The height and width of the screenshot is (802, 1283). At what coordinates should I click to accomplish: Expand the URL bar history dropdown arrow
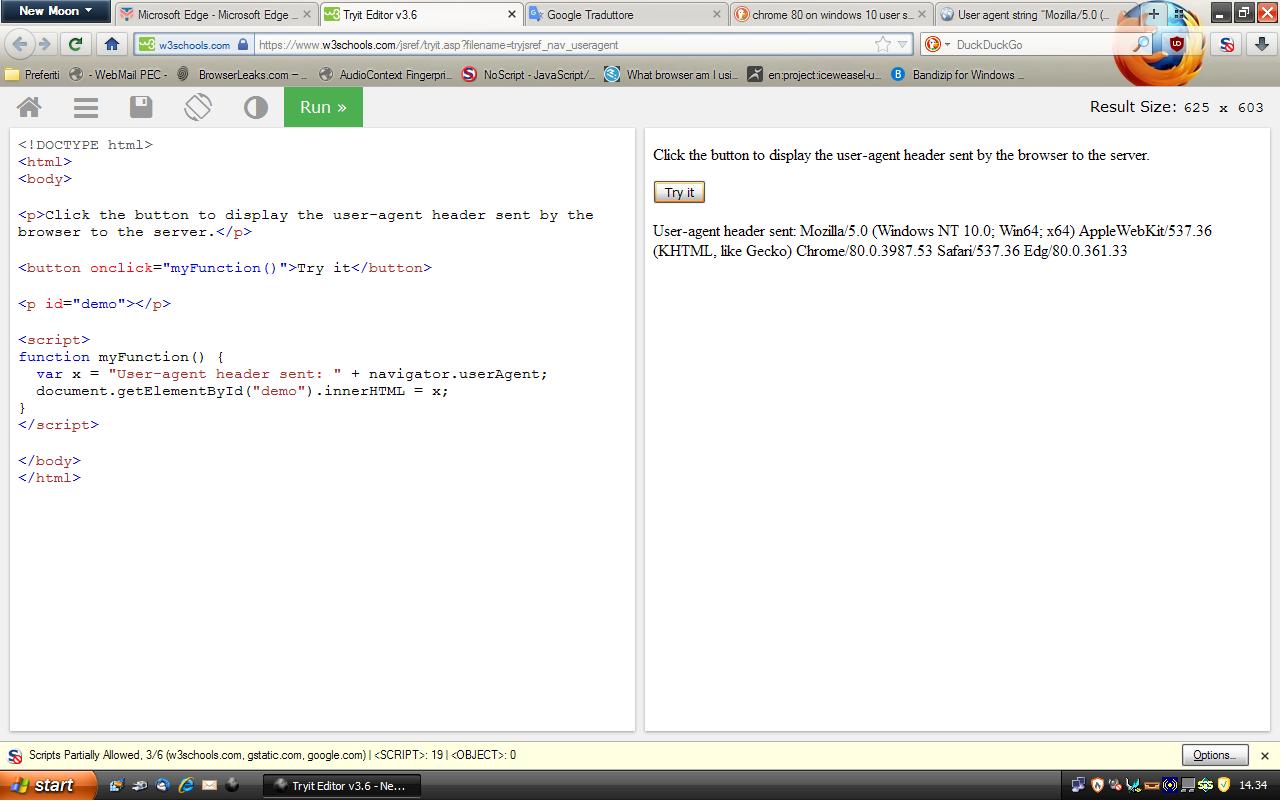click(902, 44)
